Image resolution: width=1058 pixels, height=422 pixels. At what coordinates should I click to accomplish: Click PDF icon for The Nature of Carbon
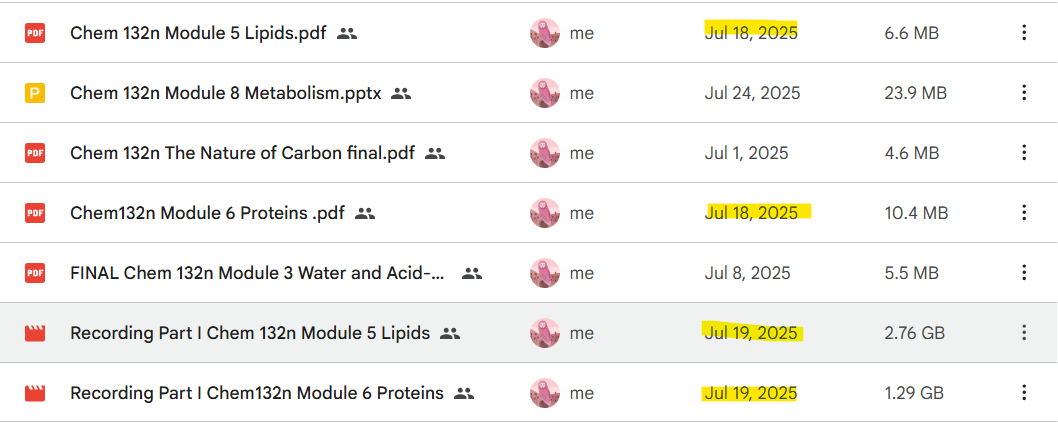click(x=35, y=153)
